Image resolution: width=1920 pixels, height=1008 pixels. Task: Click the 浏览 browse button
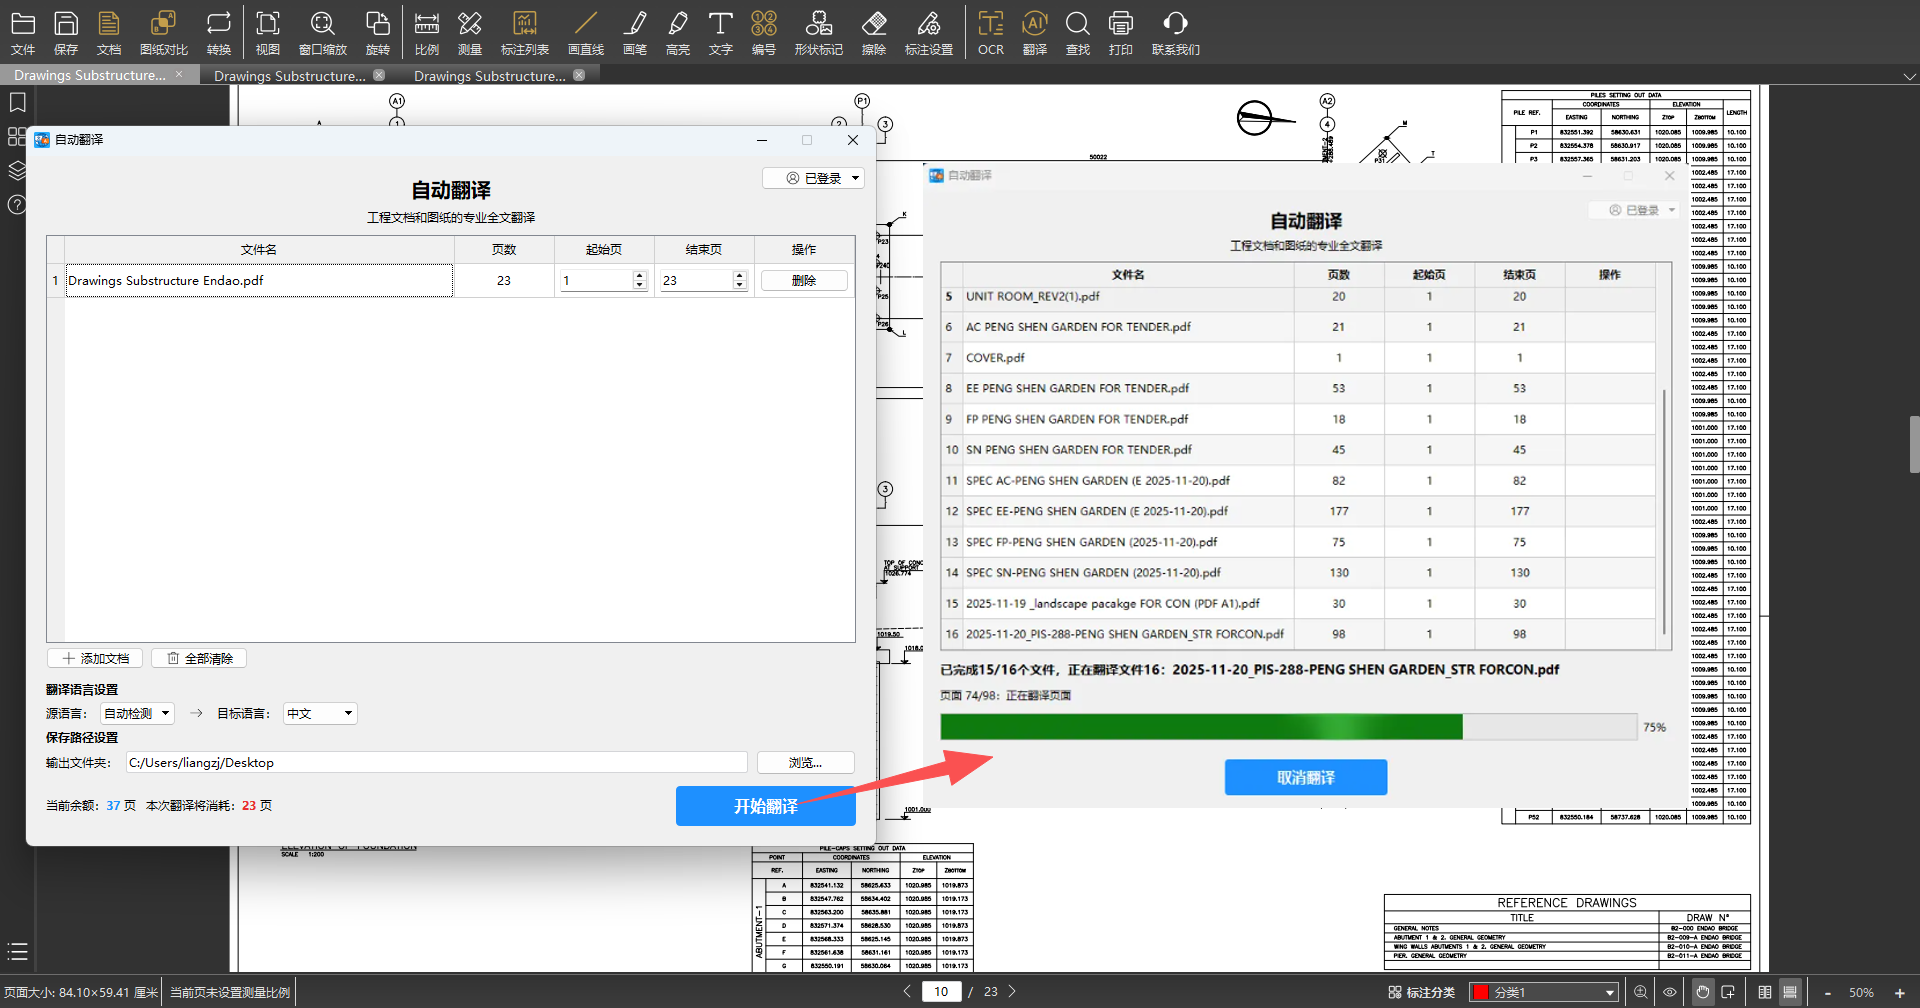point(805,762)
